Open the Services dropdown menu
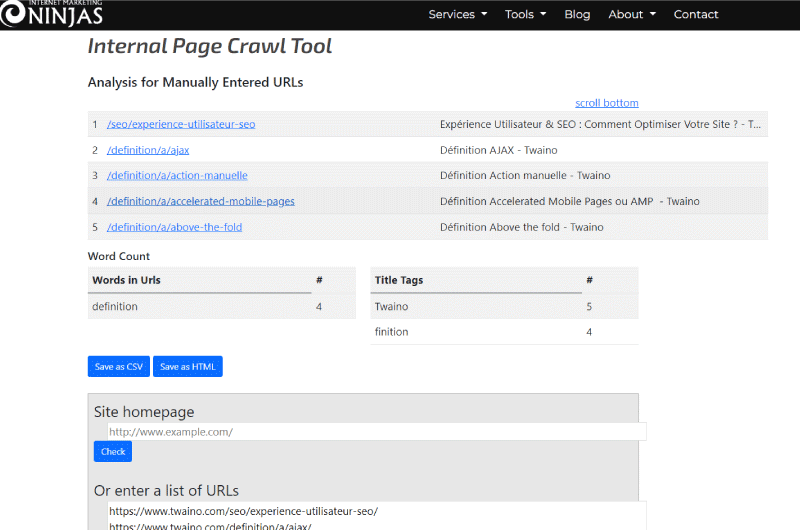 458,14
